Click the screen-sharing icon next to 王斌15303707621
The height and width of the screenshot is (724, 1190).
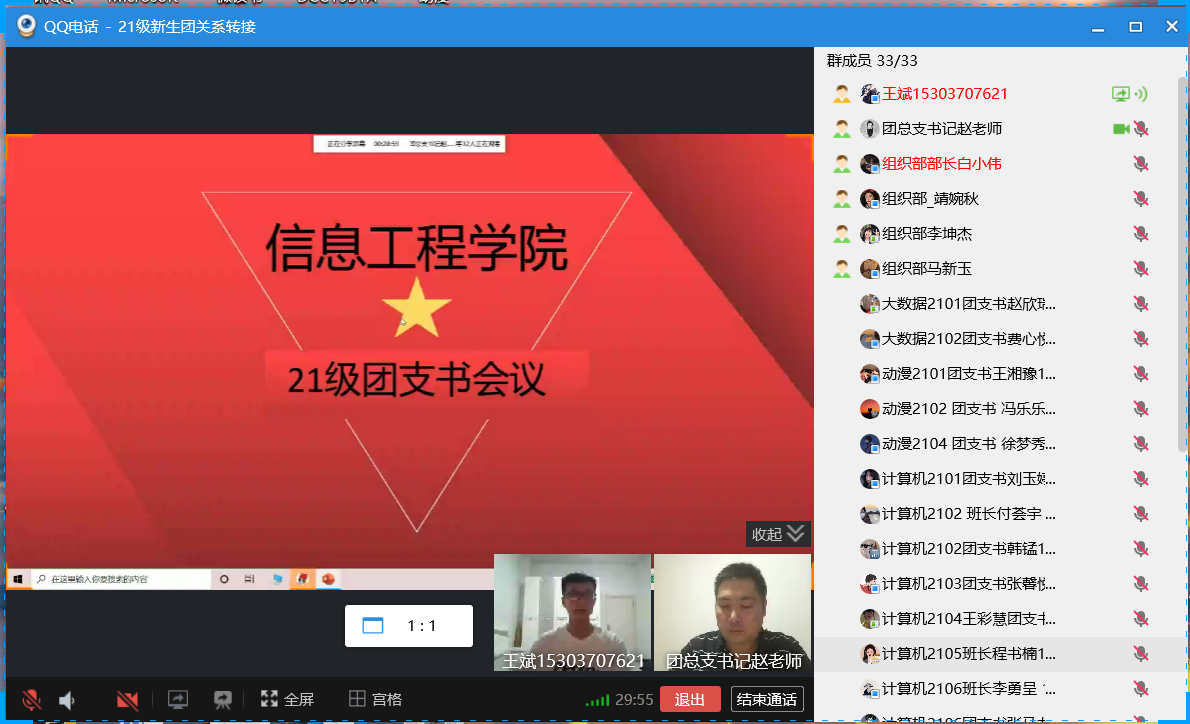pos(1121,94)
